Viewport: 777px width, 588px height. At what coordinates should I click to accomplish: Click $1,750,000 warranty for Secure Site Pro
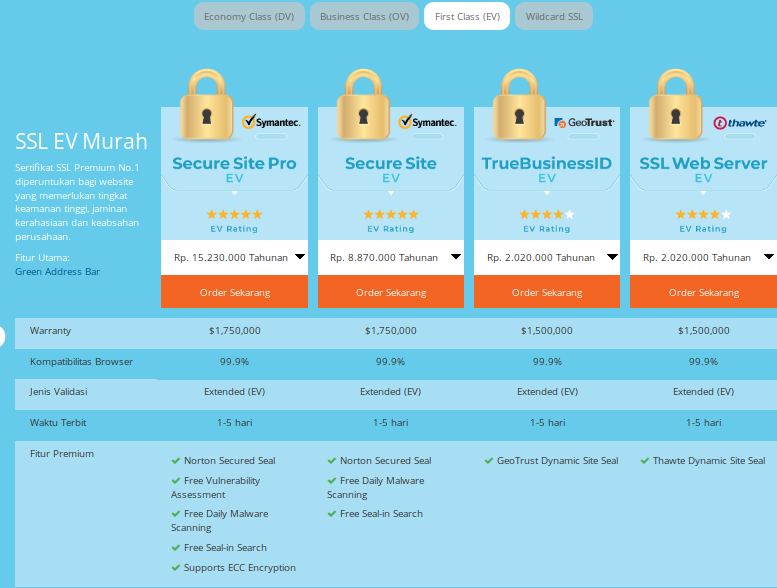coord(234,330)
